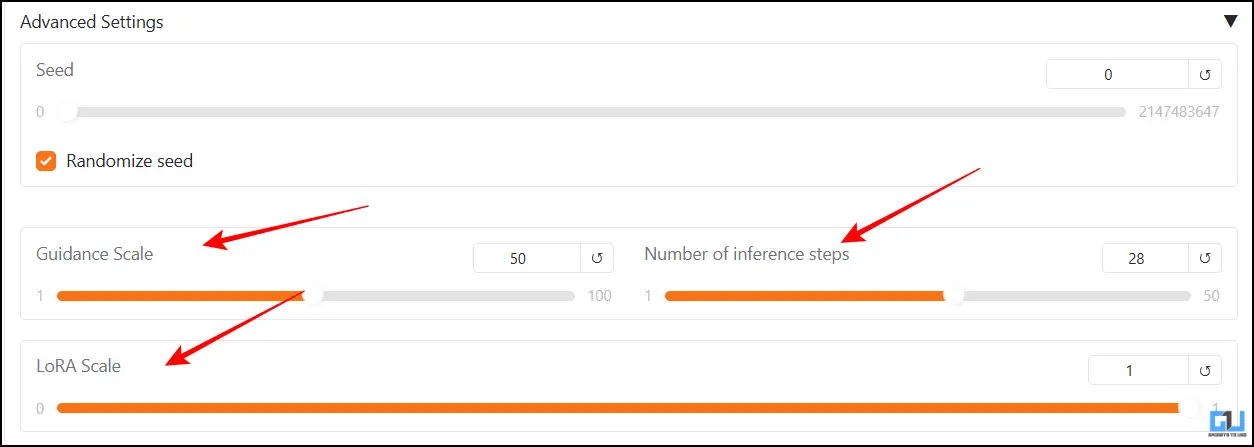The height and width of the screenshot is (447, 1254).
Task: Click the Randomize seed label text
Action: click(x=129, y=160)
